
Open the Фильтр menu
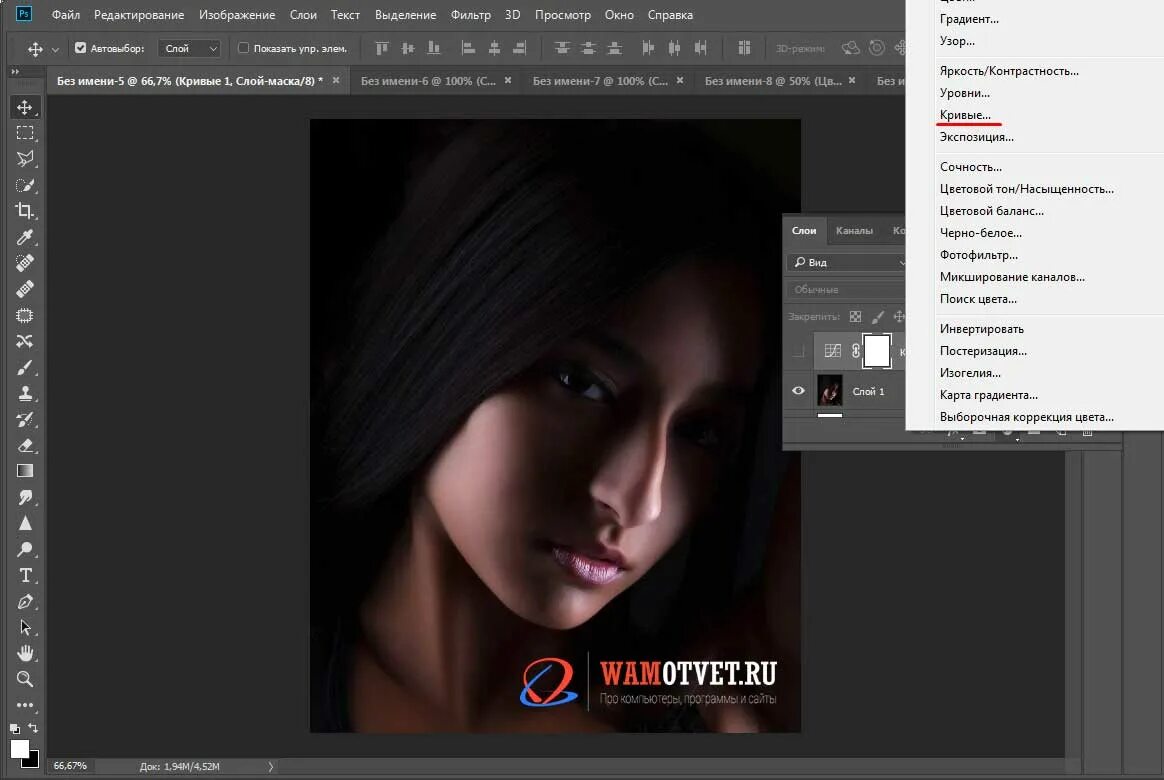point(470,15)
